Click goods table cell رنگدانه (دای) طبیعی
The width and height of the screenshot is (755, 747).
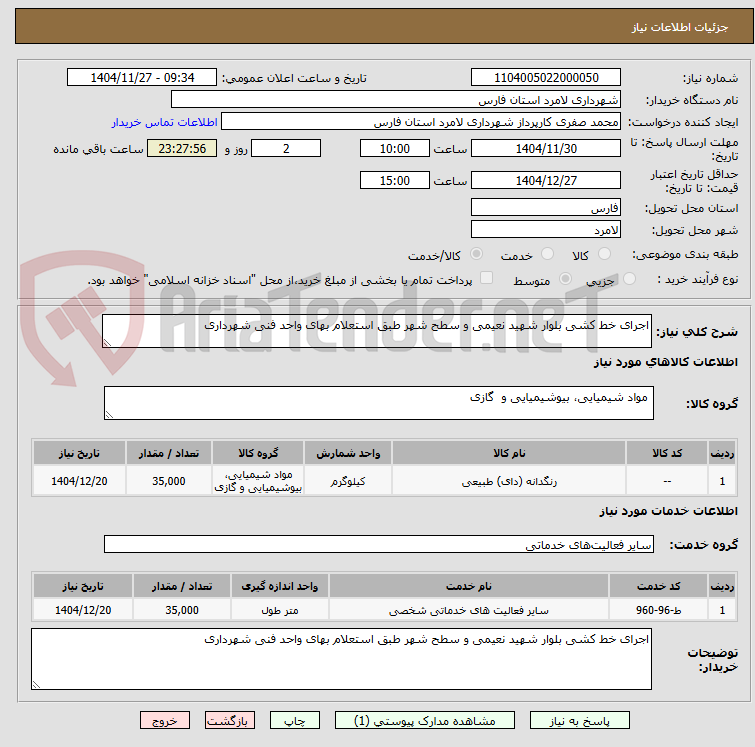tap(509, 481)
